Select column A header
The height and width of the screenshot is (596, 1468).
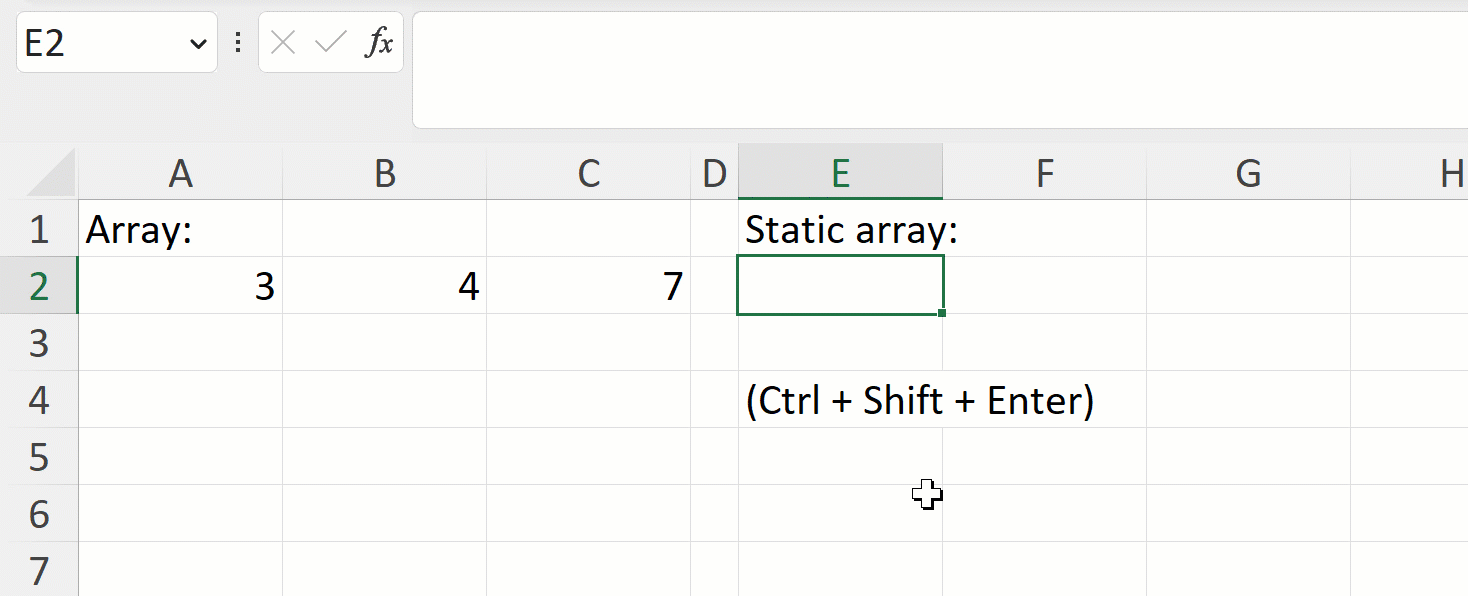(x=180, y=172)
